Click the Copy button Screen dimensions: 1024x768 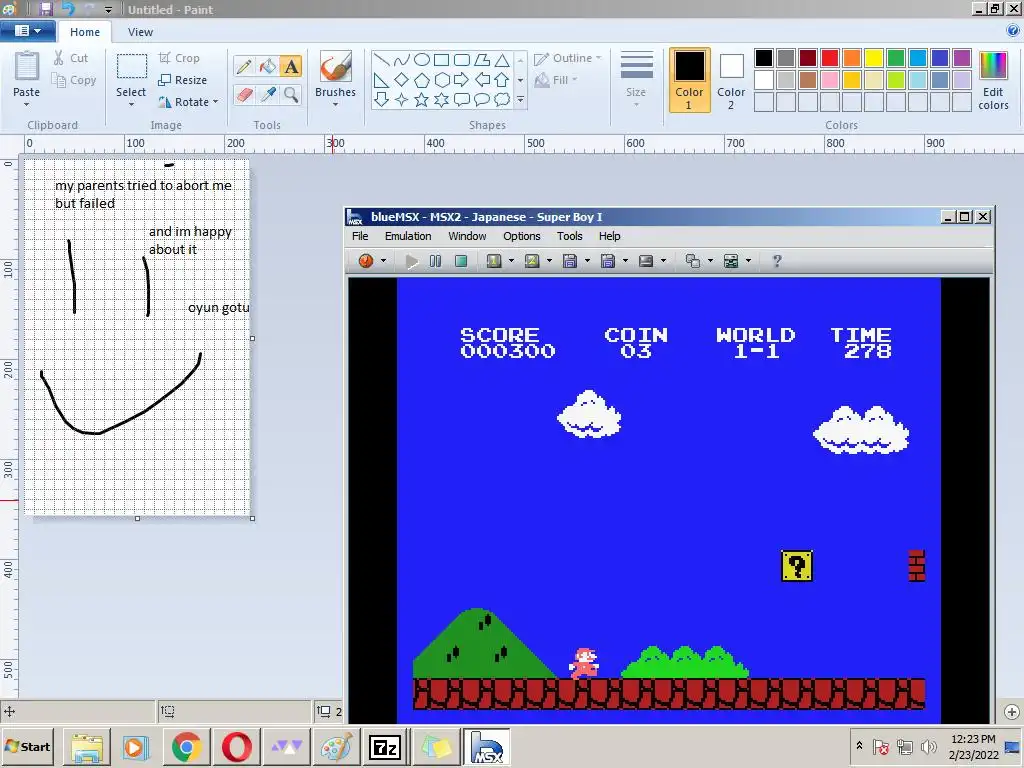point(74,80)
